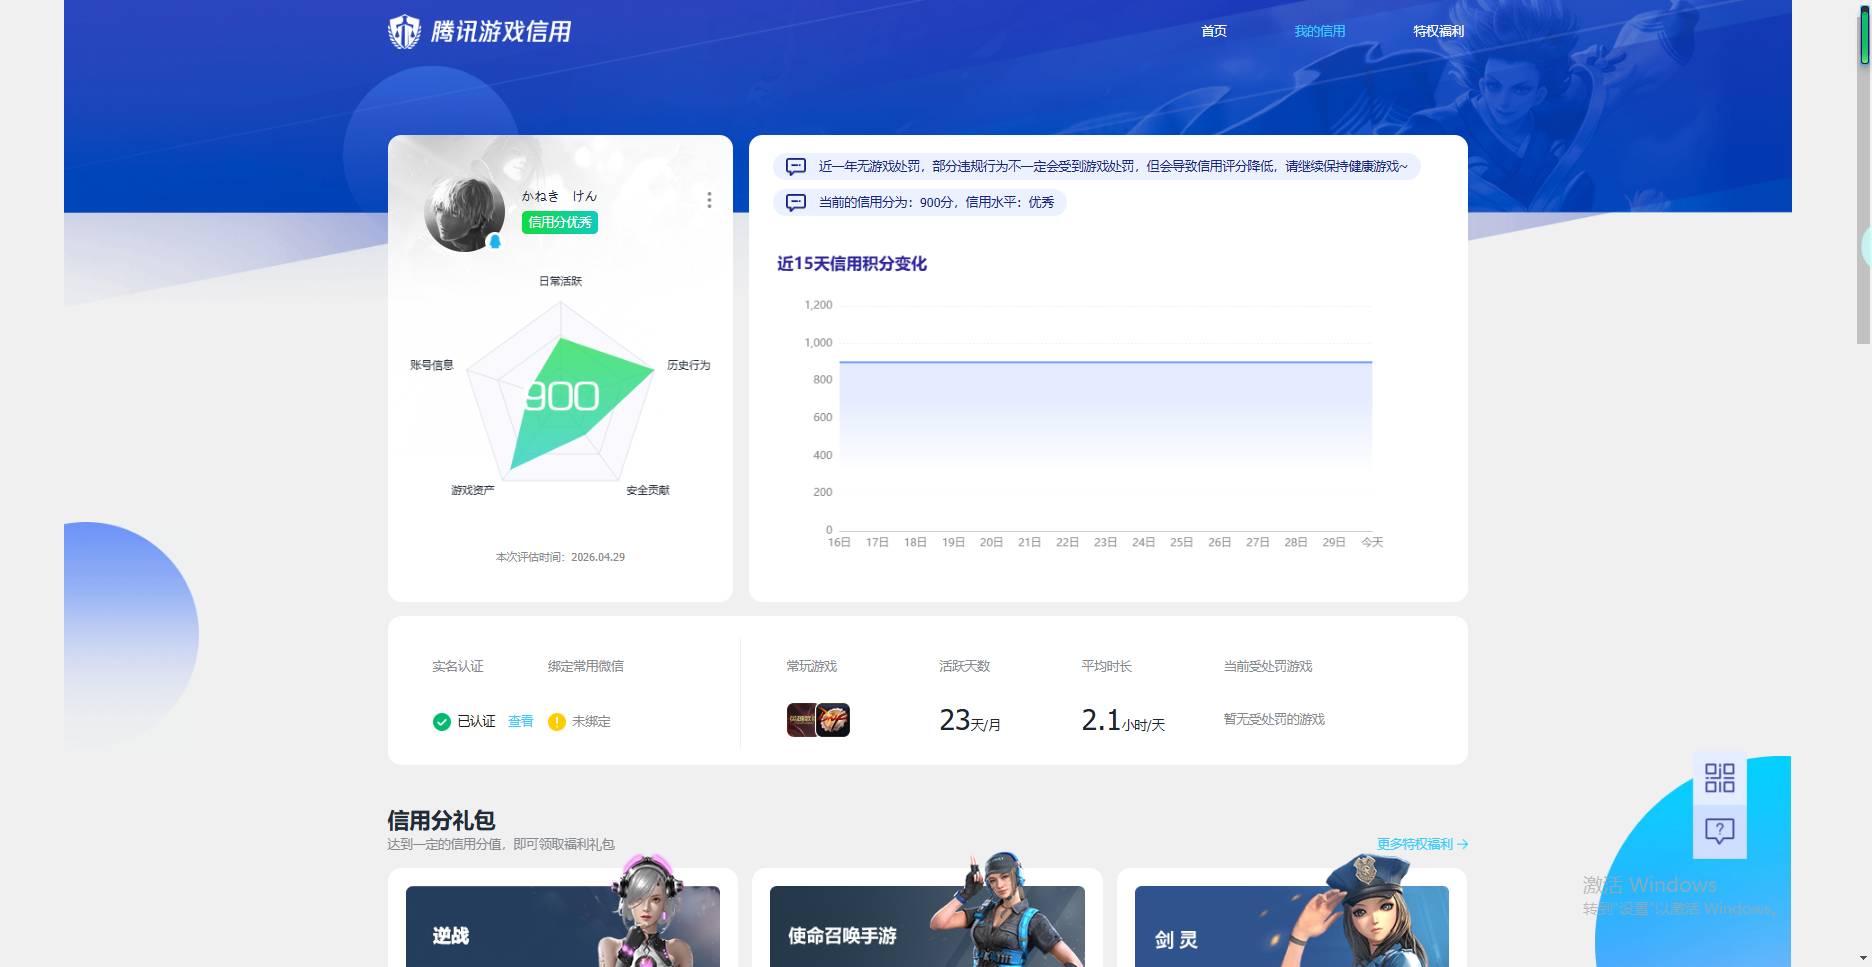
Task: Go to the 特权福利 navigation item
Action: (x=1438, y=31)
